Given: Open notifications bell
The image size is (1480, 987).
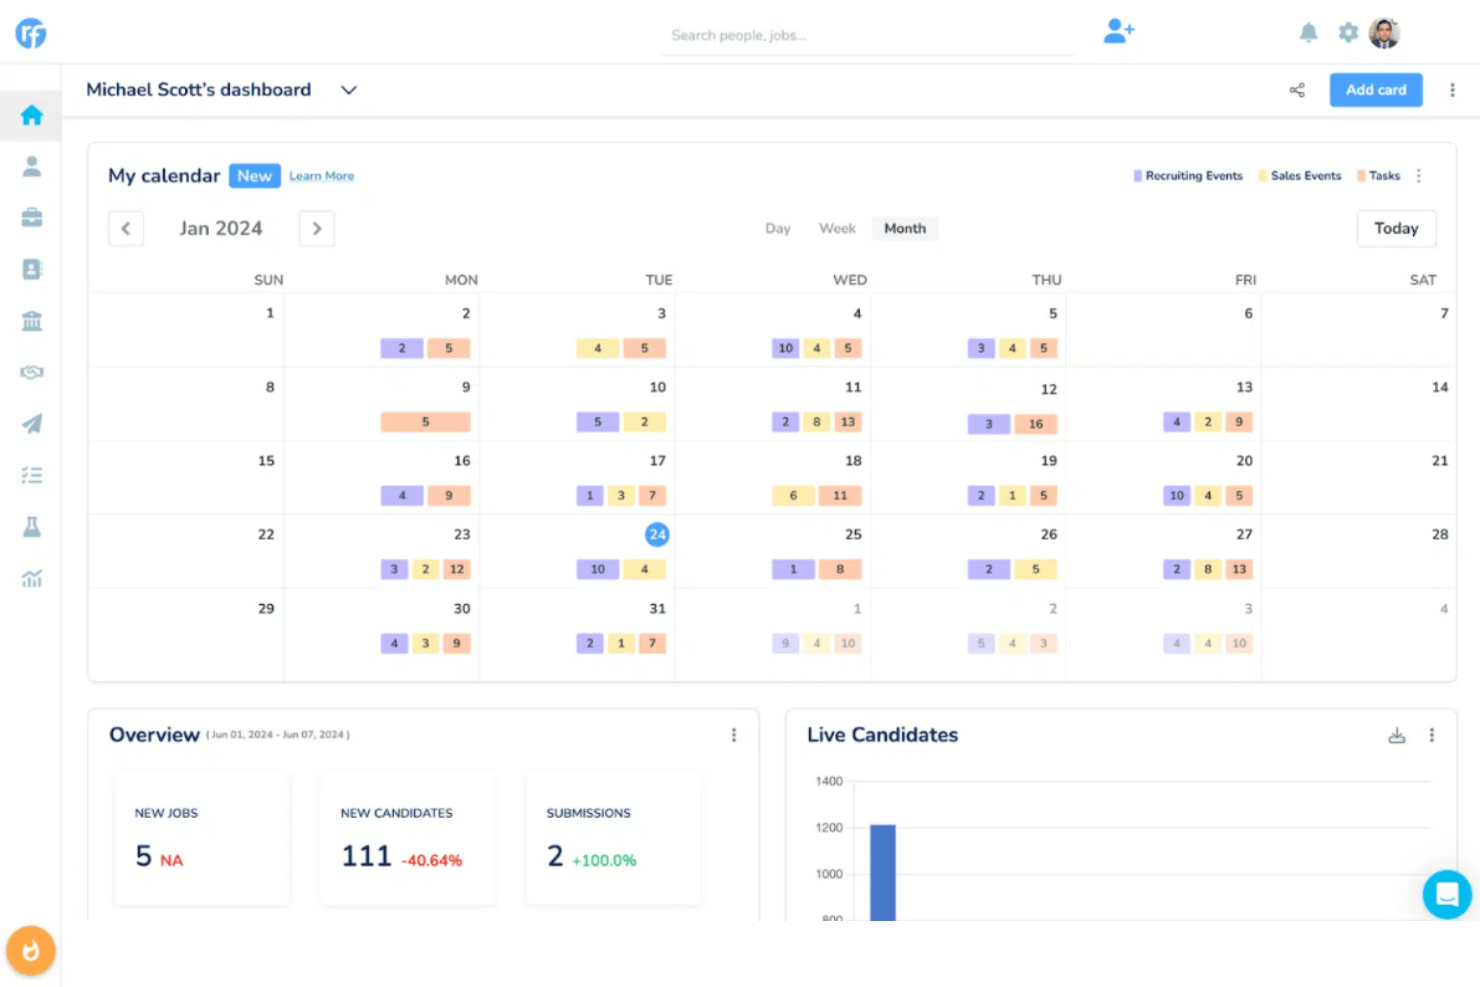Looking at the screenshot, I should (x=1308, y=33).
